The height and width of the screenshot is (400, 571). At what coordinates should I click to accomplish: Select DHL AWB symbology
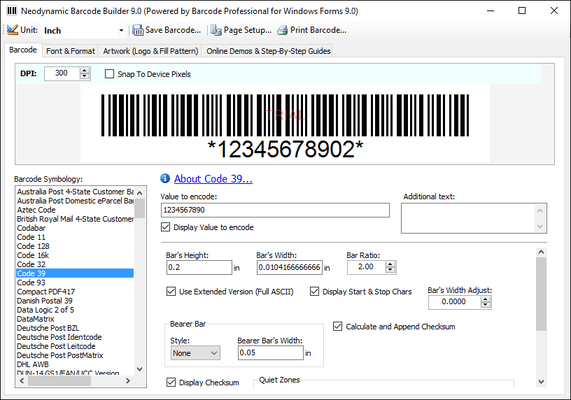75,365
